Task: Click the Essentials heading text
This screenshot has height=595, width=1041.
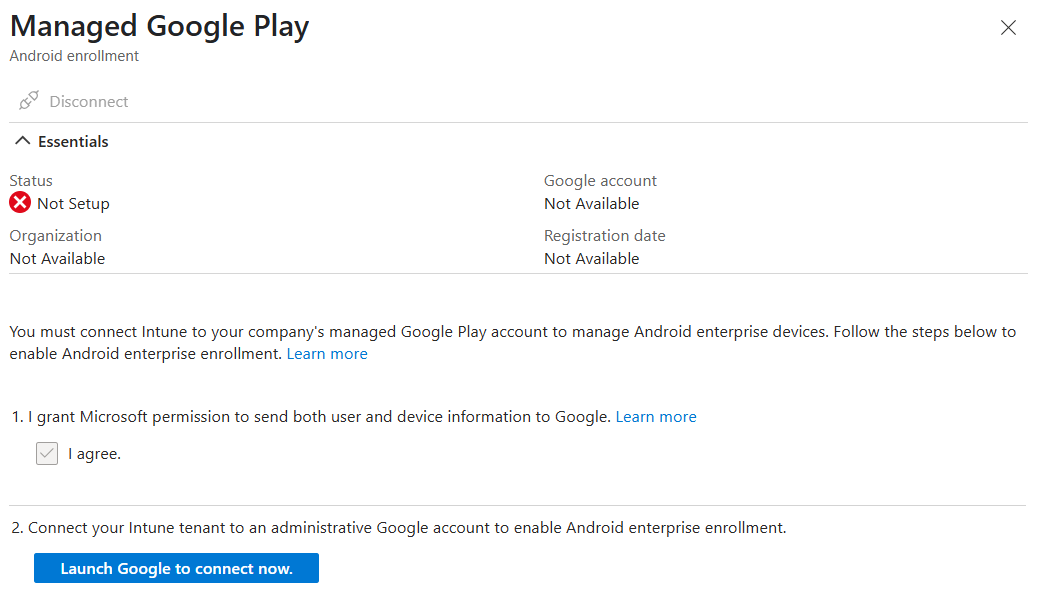Action: (x=73, y=141)
